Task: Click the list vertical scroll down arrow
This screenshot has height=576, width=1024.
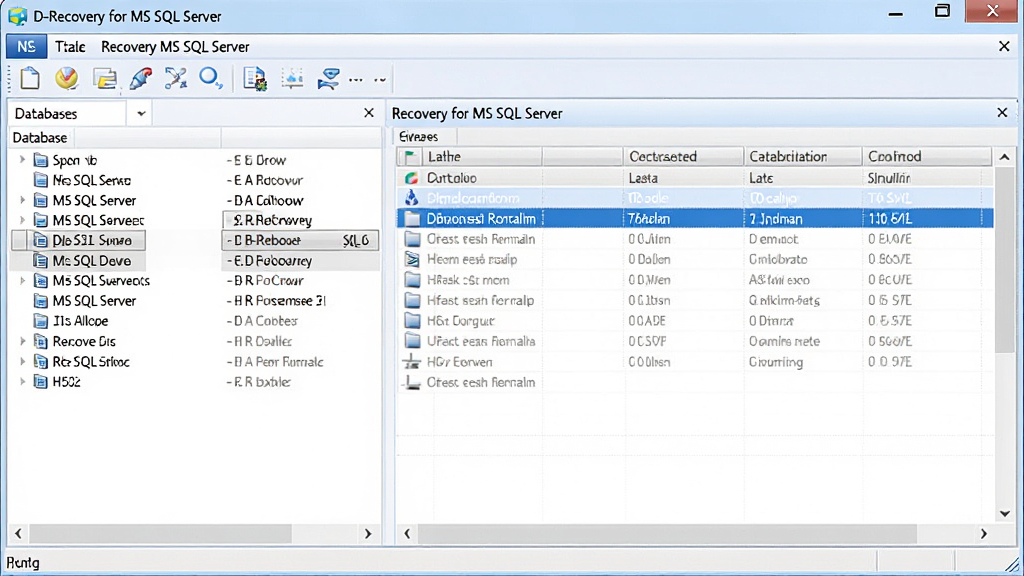Action: (1005, 513)
